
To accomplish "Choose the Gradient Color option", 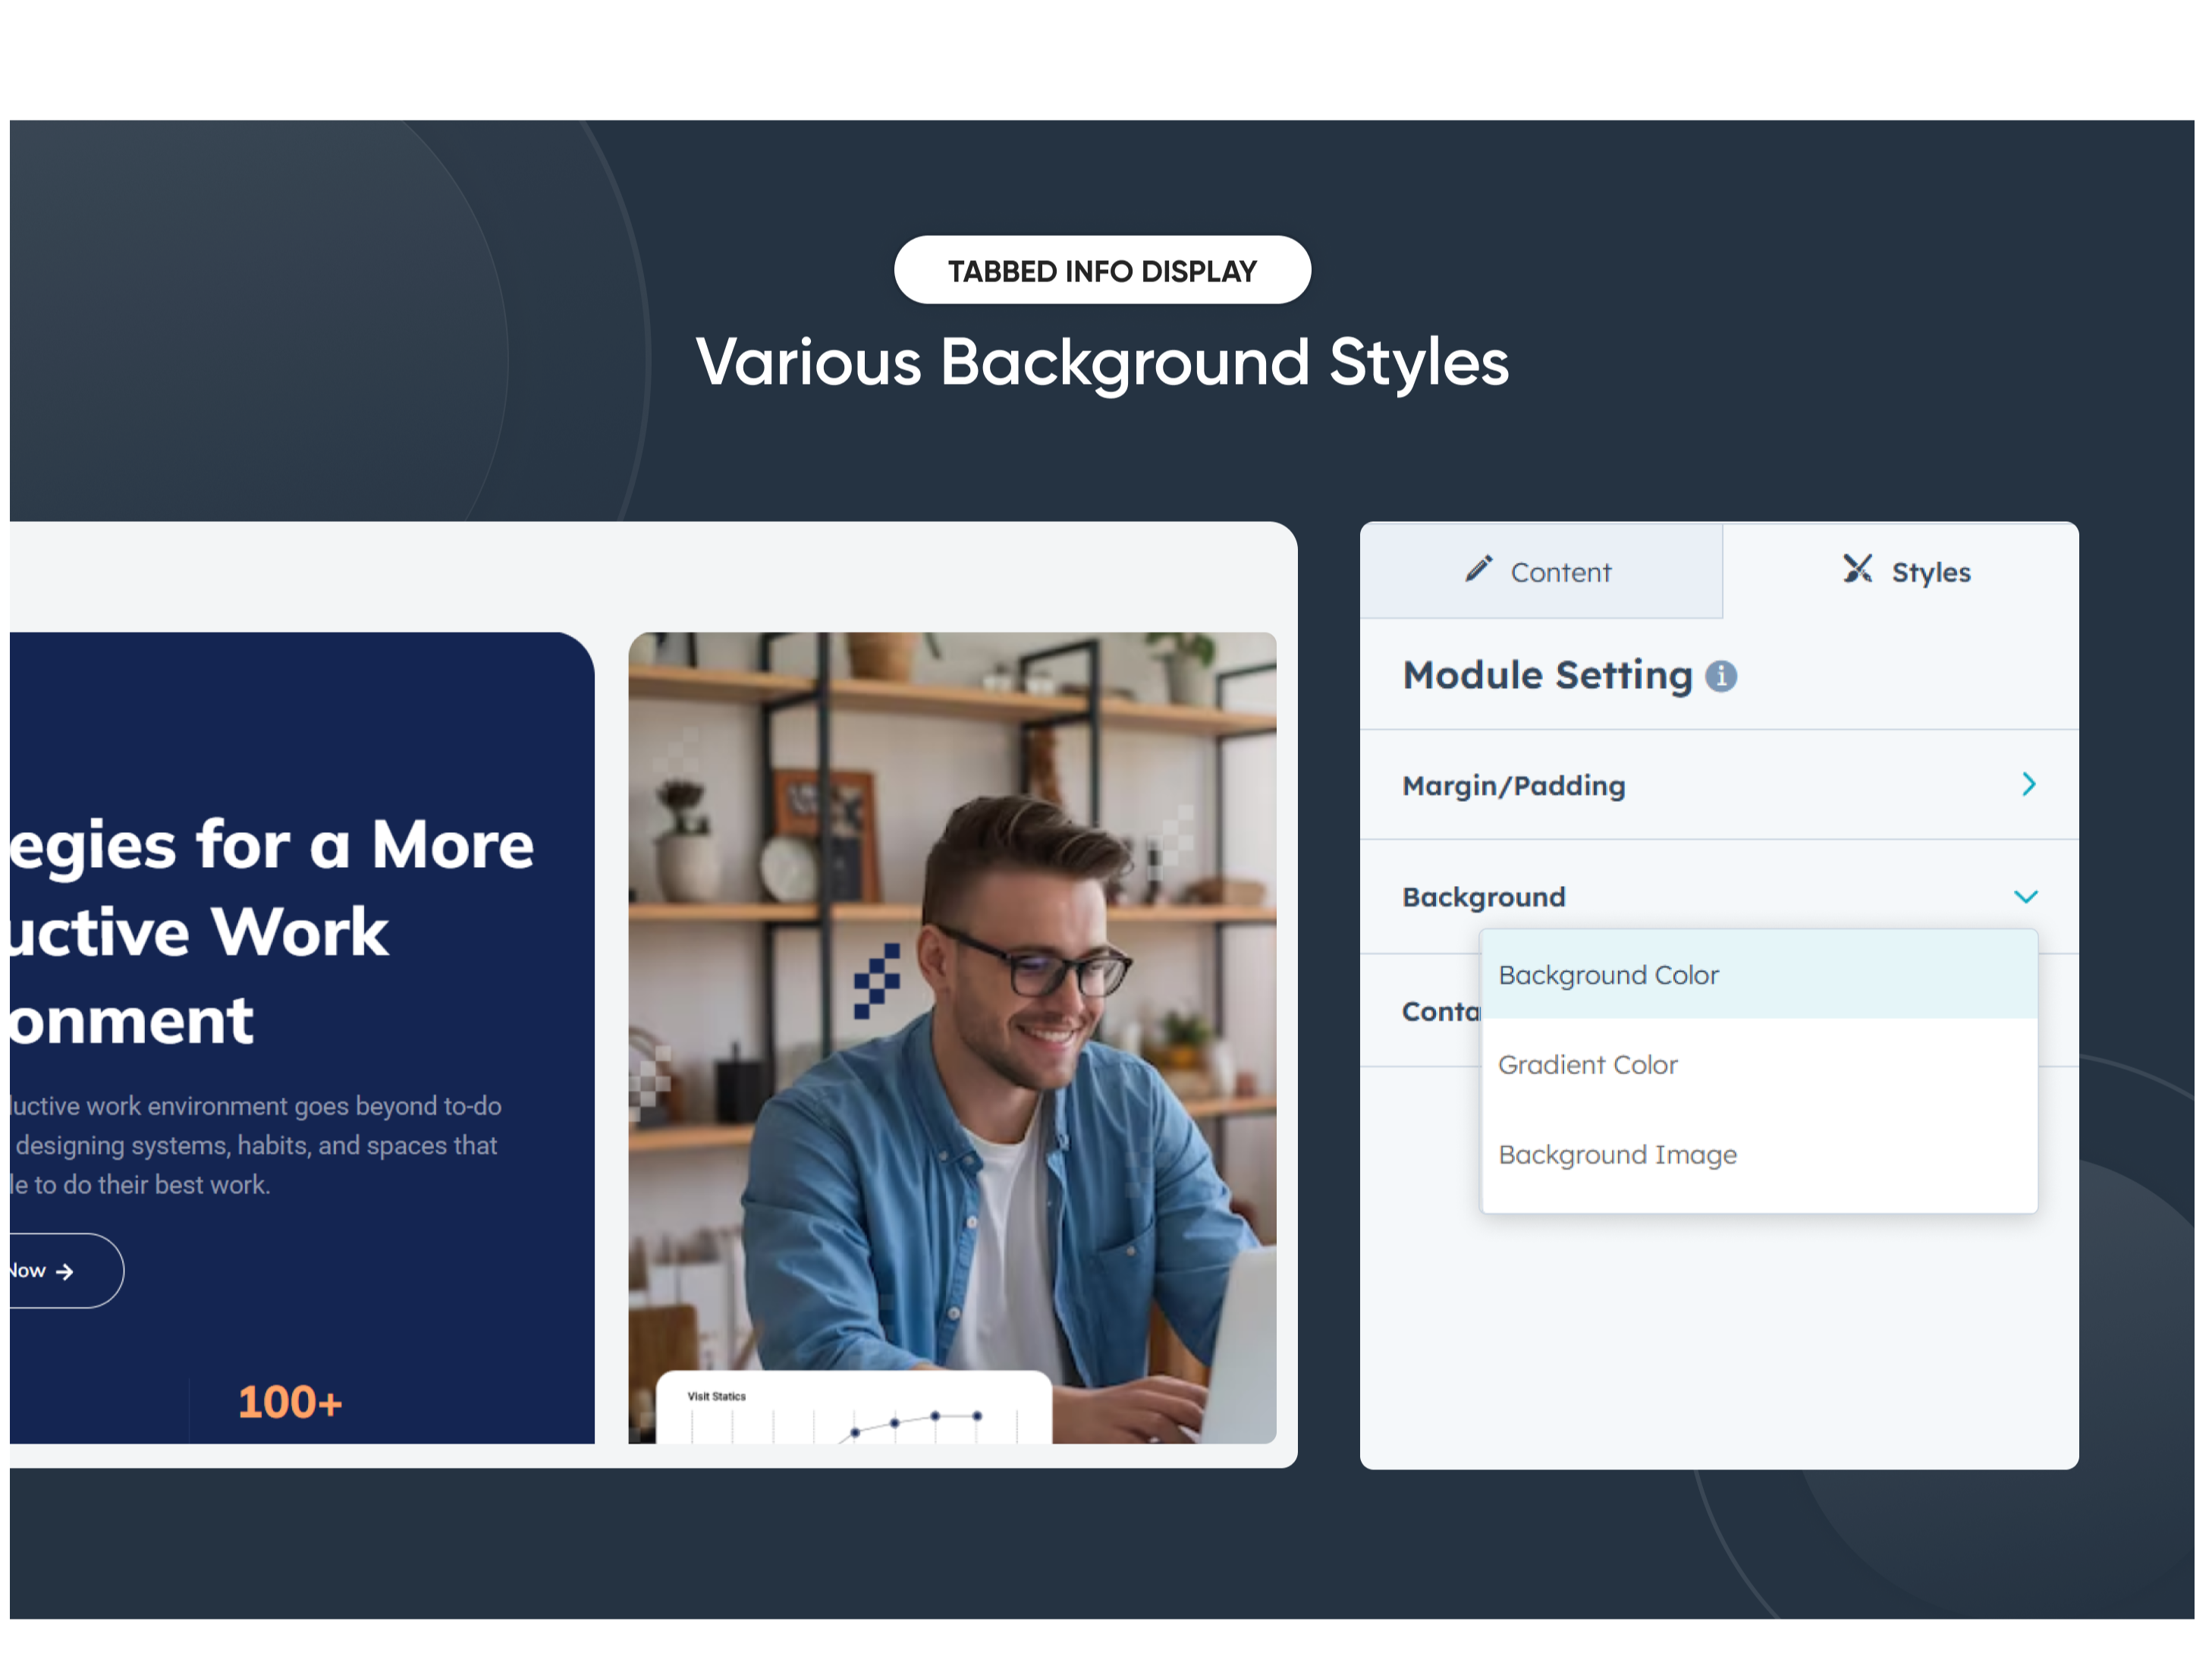I will [1587, 1065].
